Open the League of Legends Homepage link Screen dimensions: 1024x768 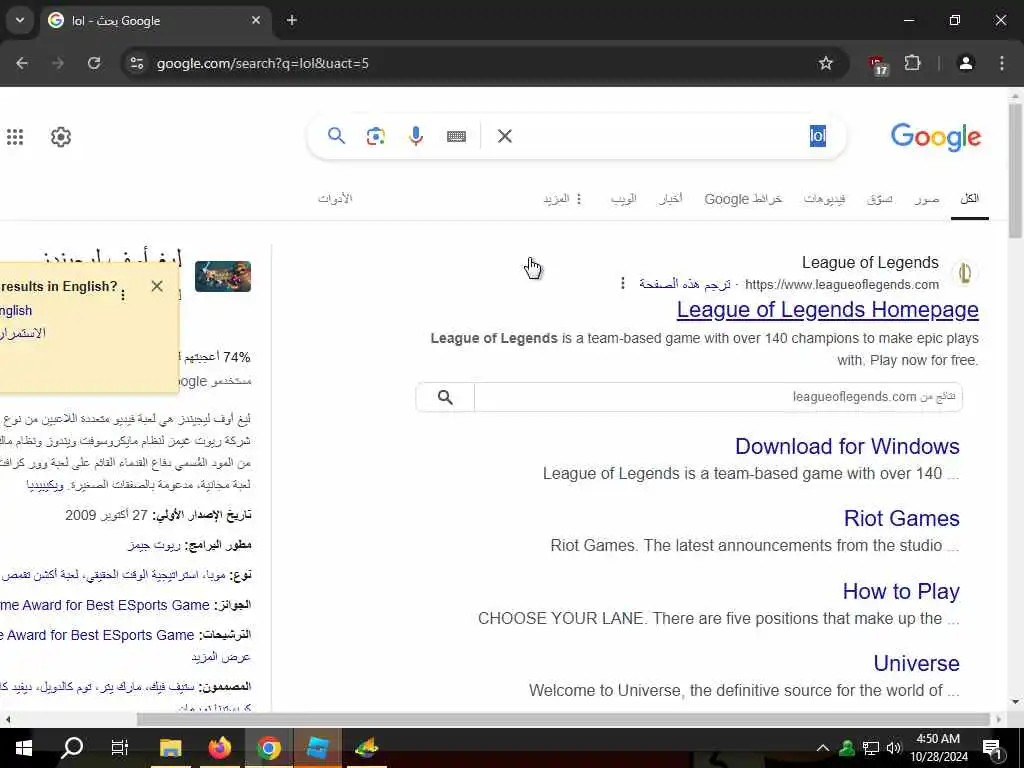827,310
